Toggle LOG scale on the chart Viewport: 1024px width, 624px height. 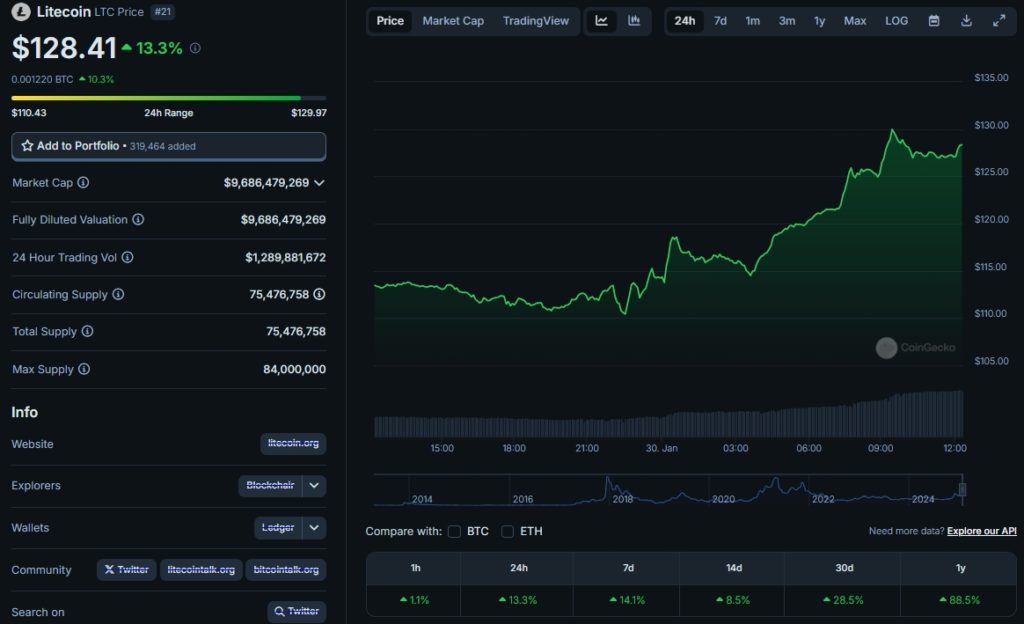pos(895,20)
